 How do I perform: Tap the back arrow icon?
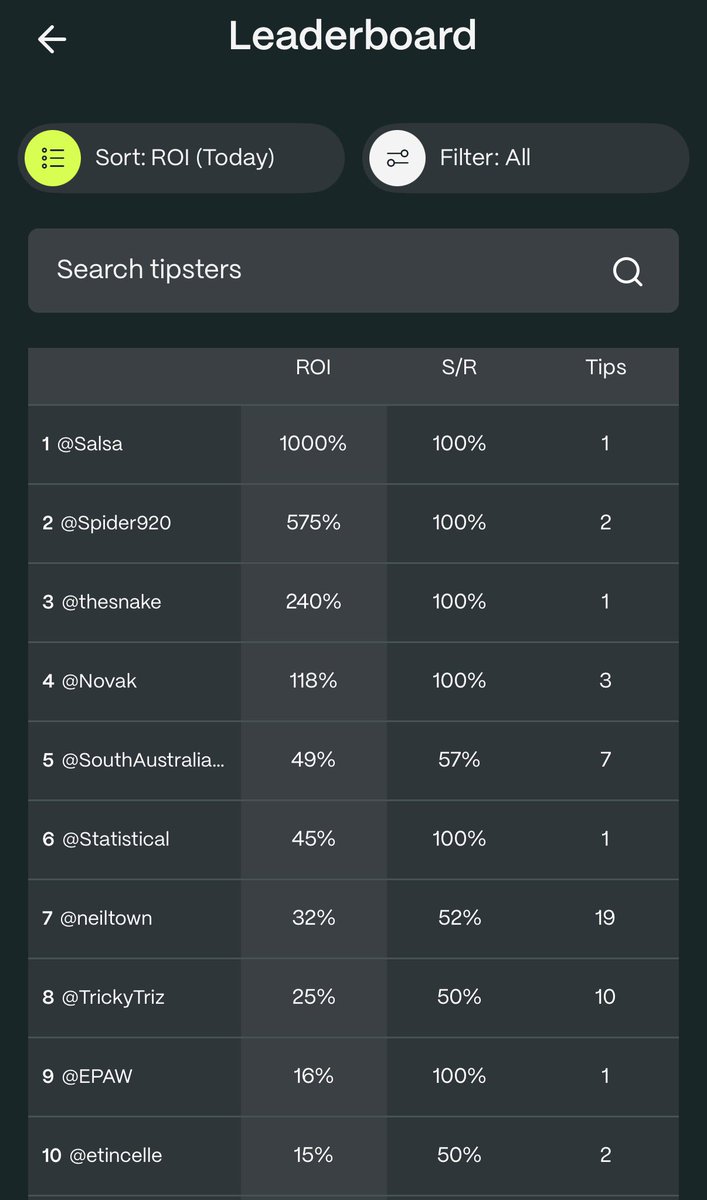51,39
